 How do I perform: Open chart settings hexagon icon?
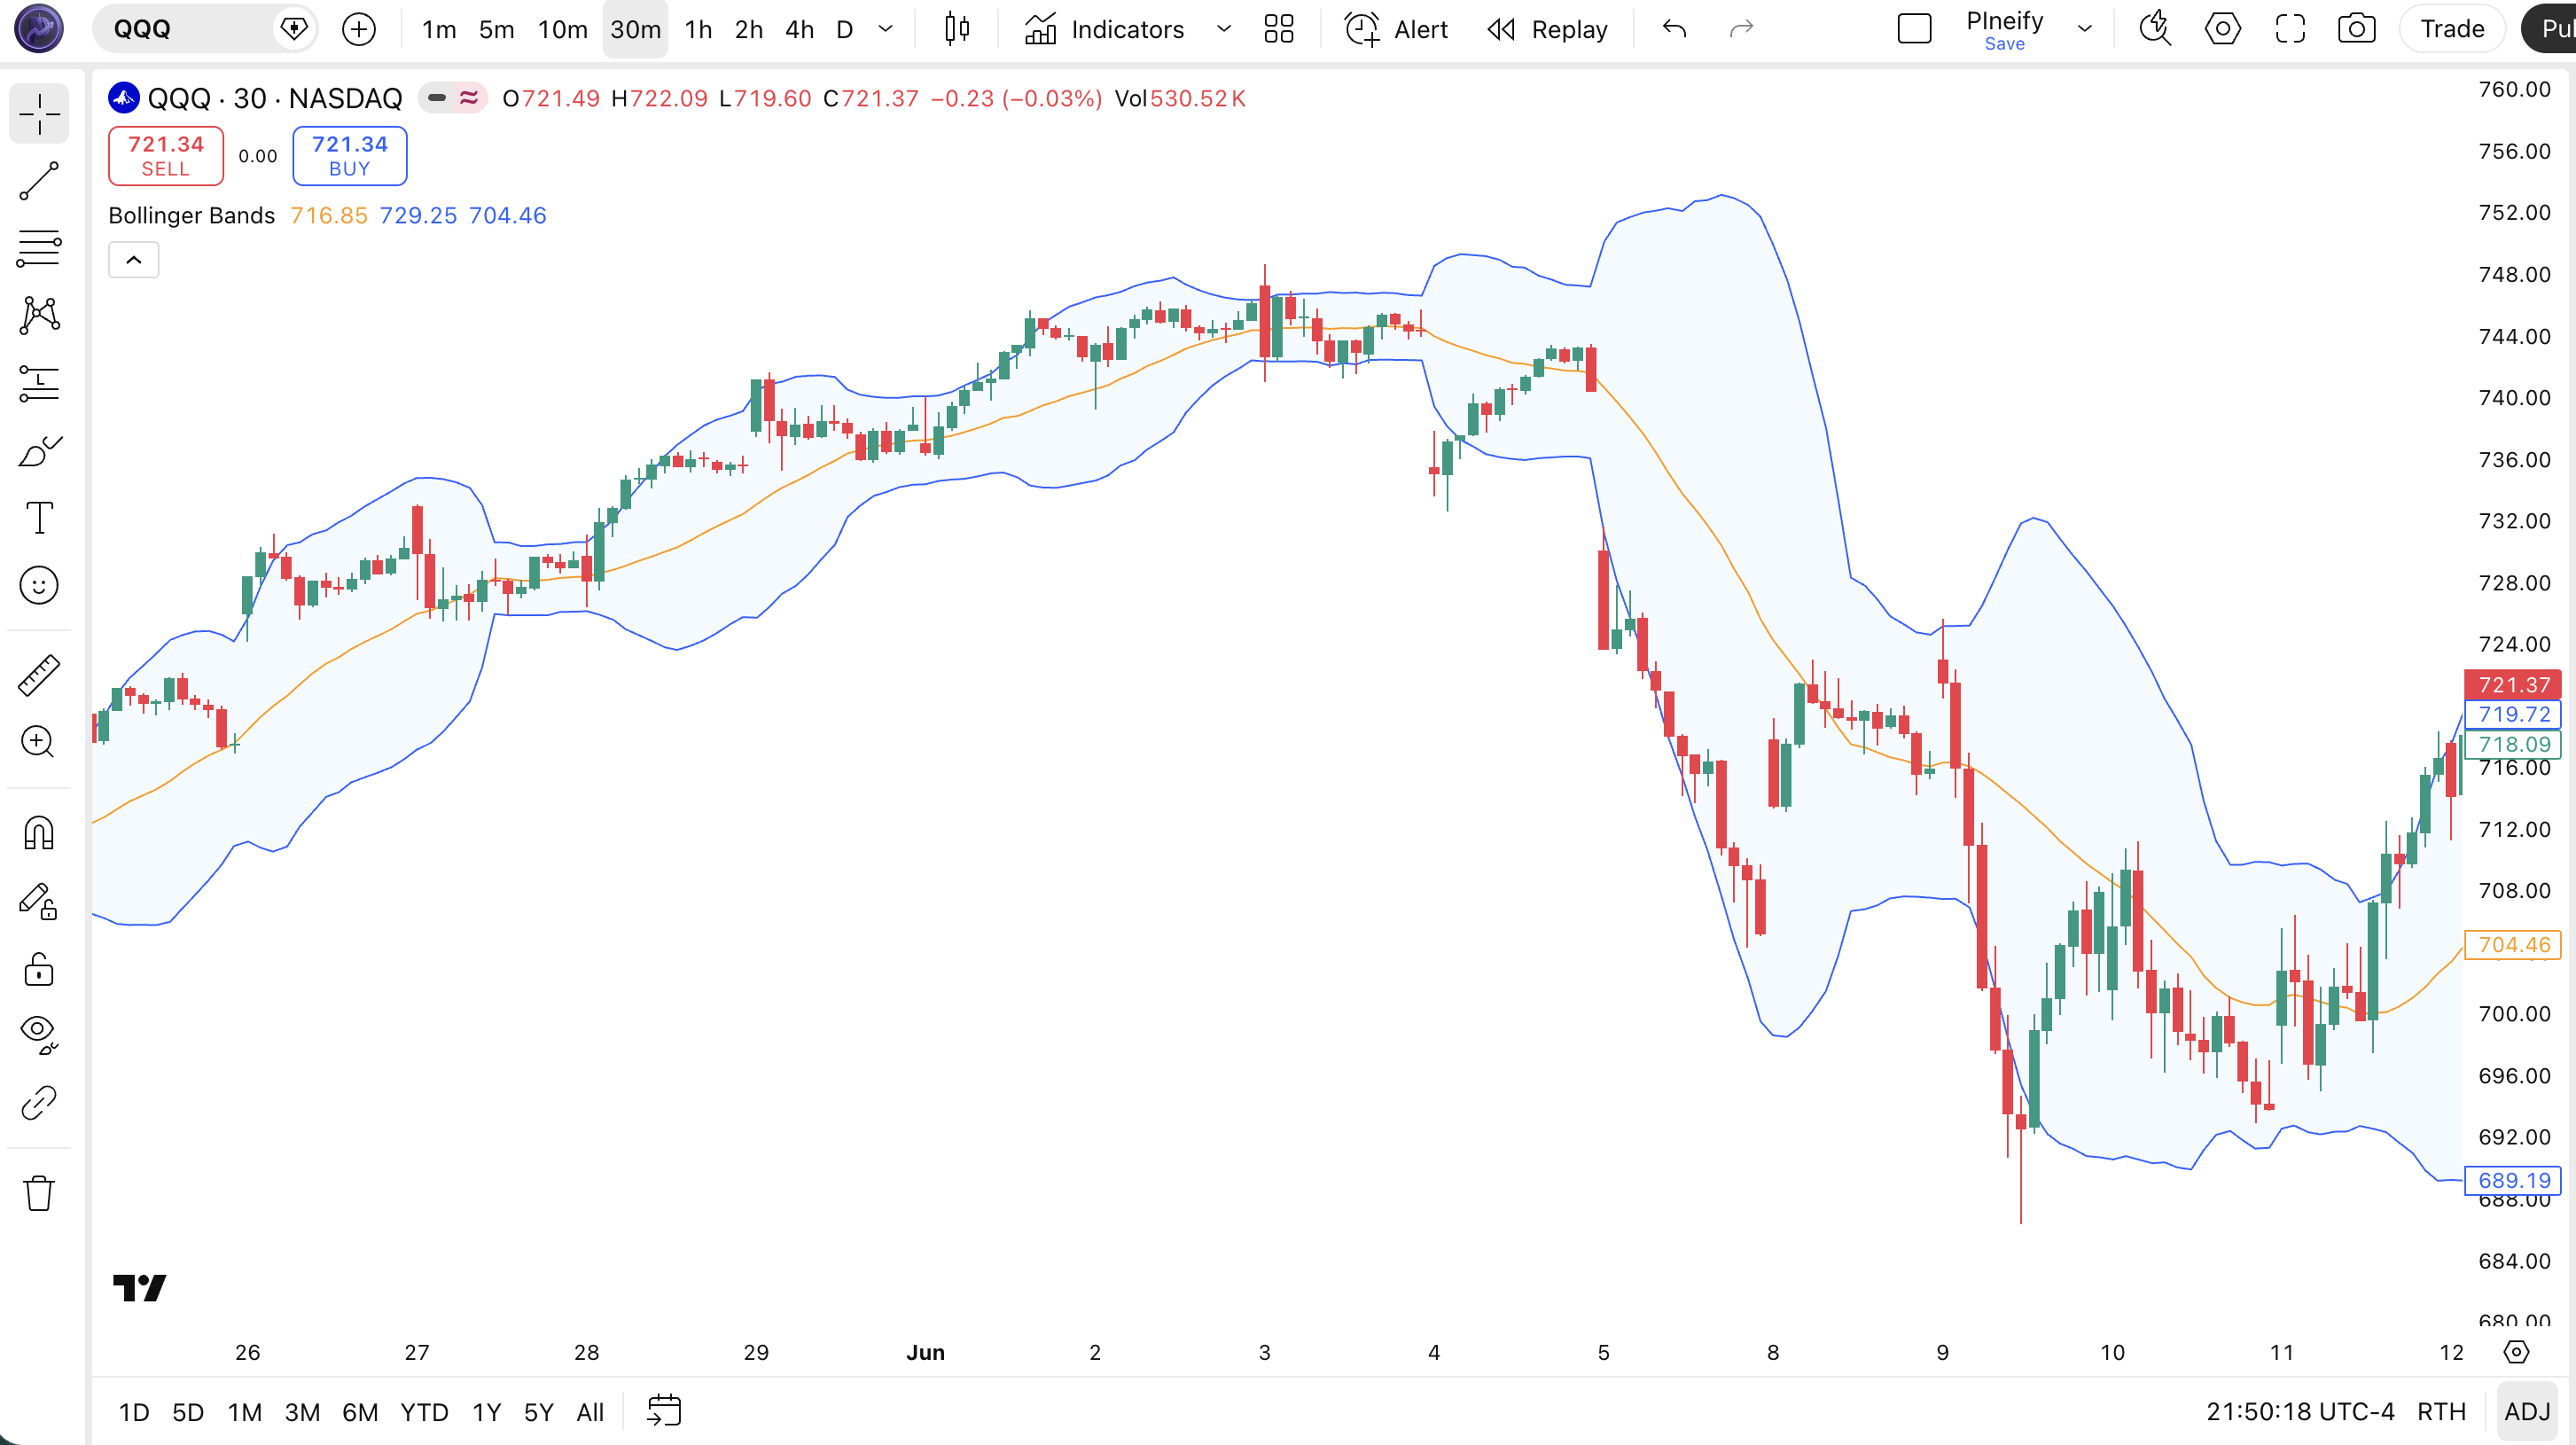pos(2222,29)
